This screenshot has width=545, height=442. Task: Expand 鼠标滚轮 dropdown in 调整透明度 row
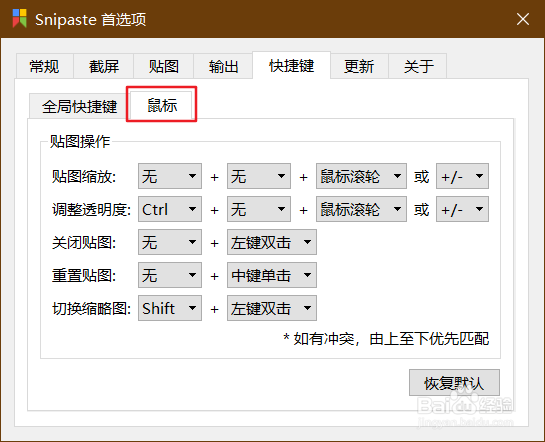click(361, 209)
